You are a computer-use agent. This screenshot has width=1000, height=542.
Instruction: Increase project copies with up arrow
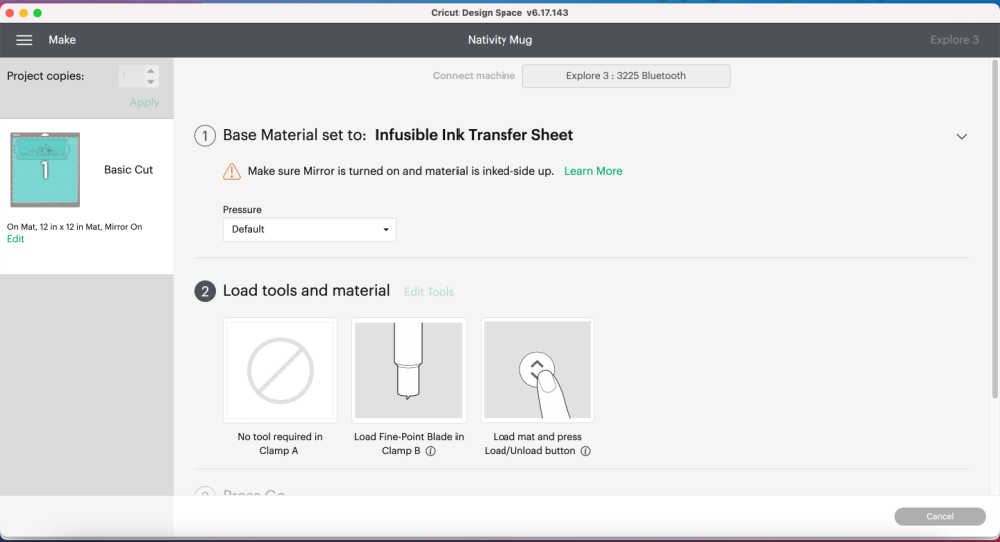click(151, 71)
